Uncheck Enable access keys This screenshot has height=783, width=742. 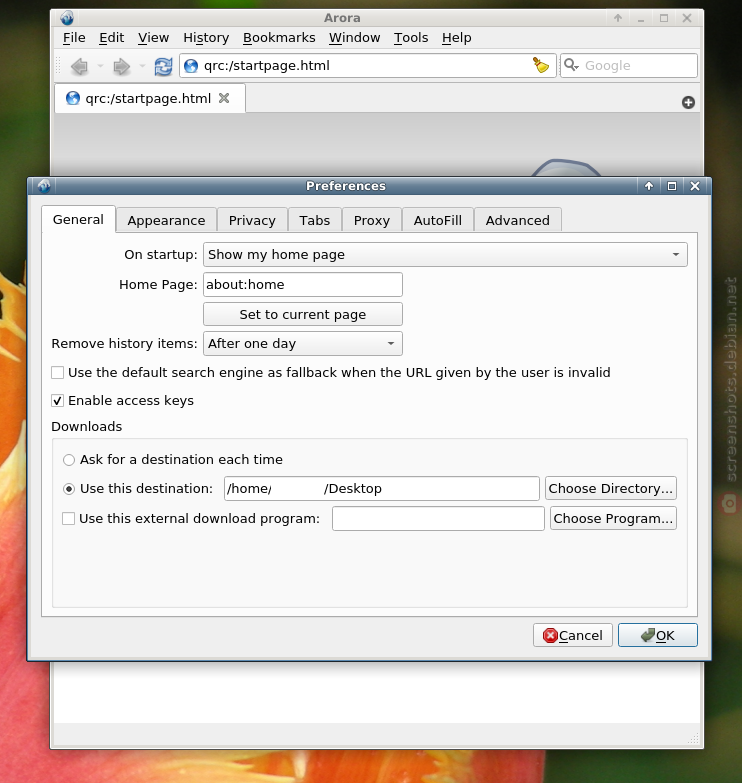tap(57, 400)
